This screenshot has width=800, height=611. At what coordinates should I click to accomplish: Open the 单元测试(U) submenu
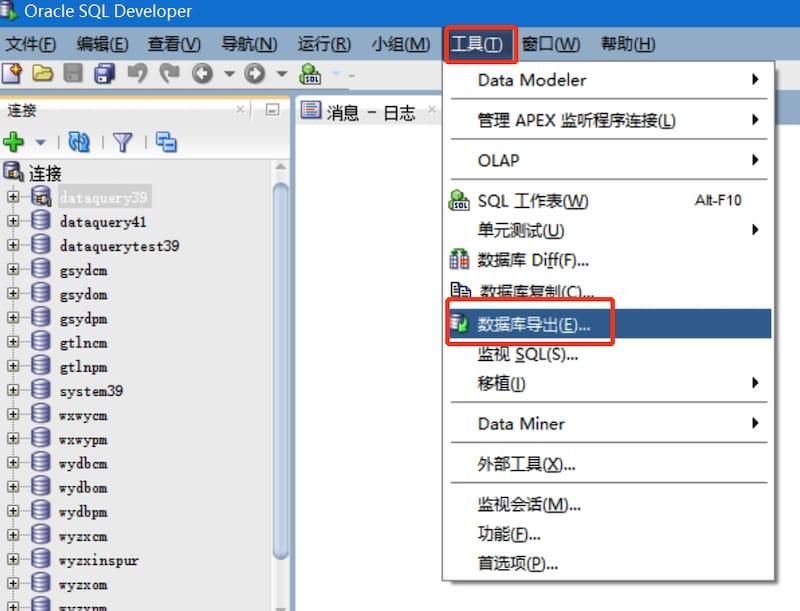(608, 230)
